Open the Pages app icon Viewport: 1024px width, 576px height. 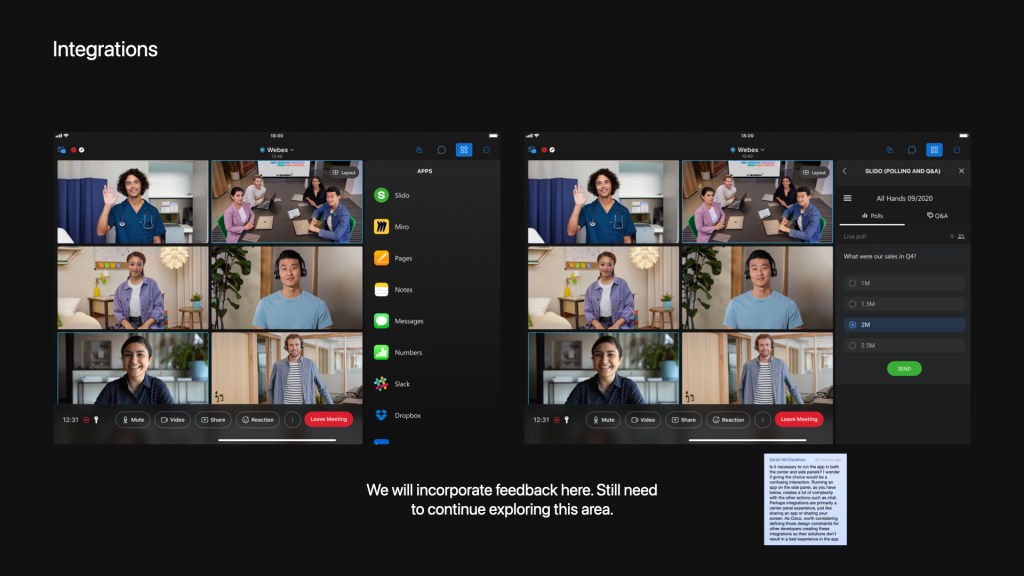[381, 258]
